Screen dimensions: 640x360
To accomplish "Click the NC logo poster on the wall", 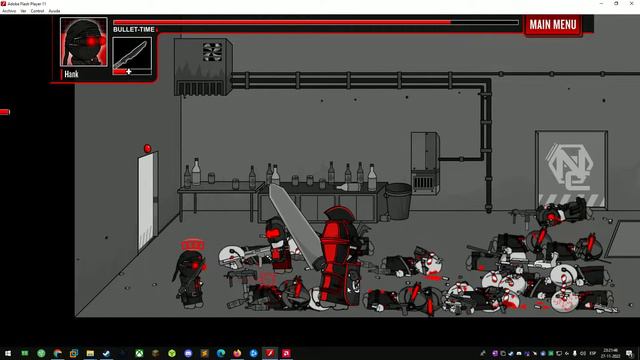I will coord(571,169).
